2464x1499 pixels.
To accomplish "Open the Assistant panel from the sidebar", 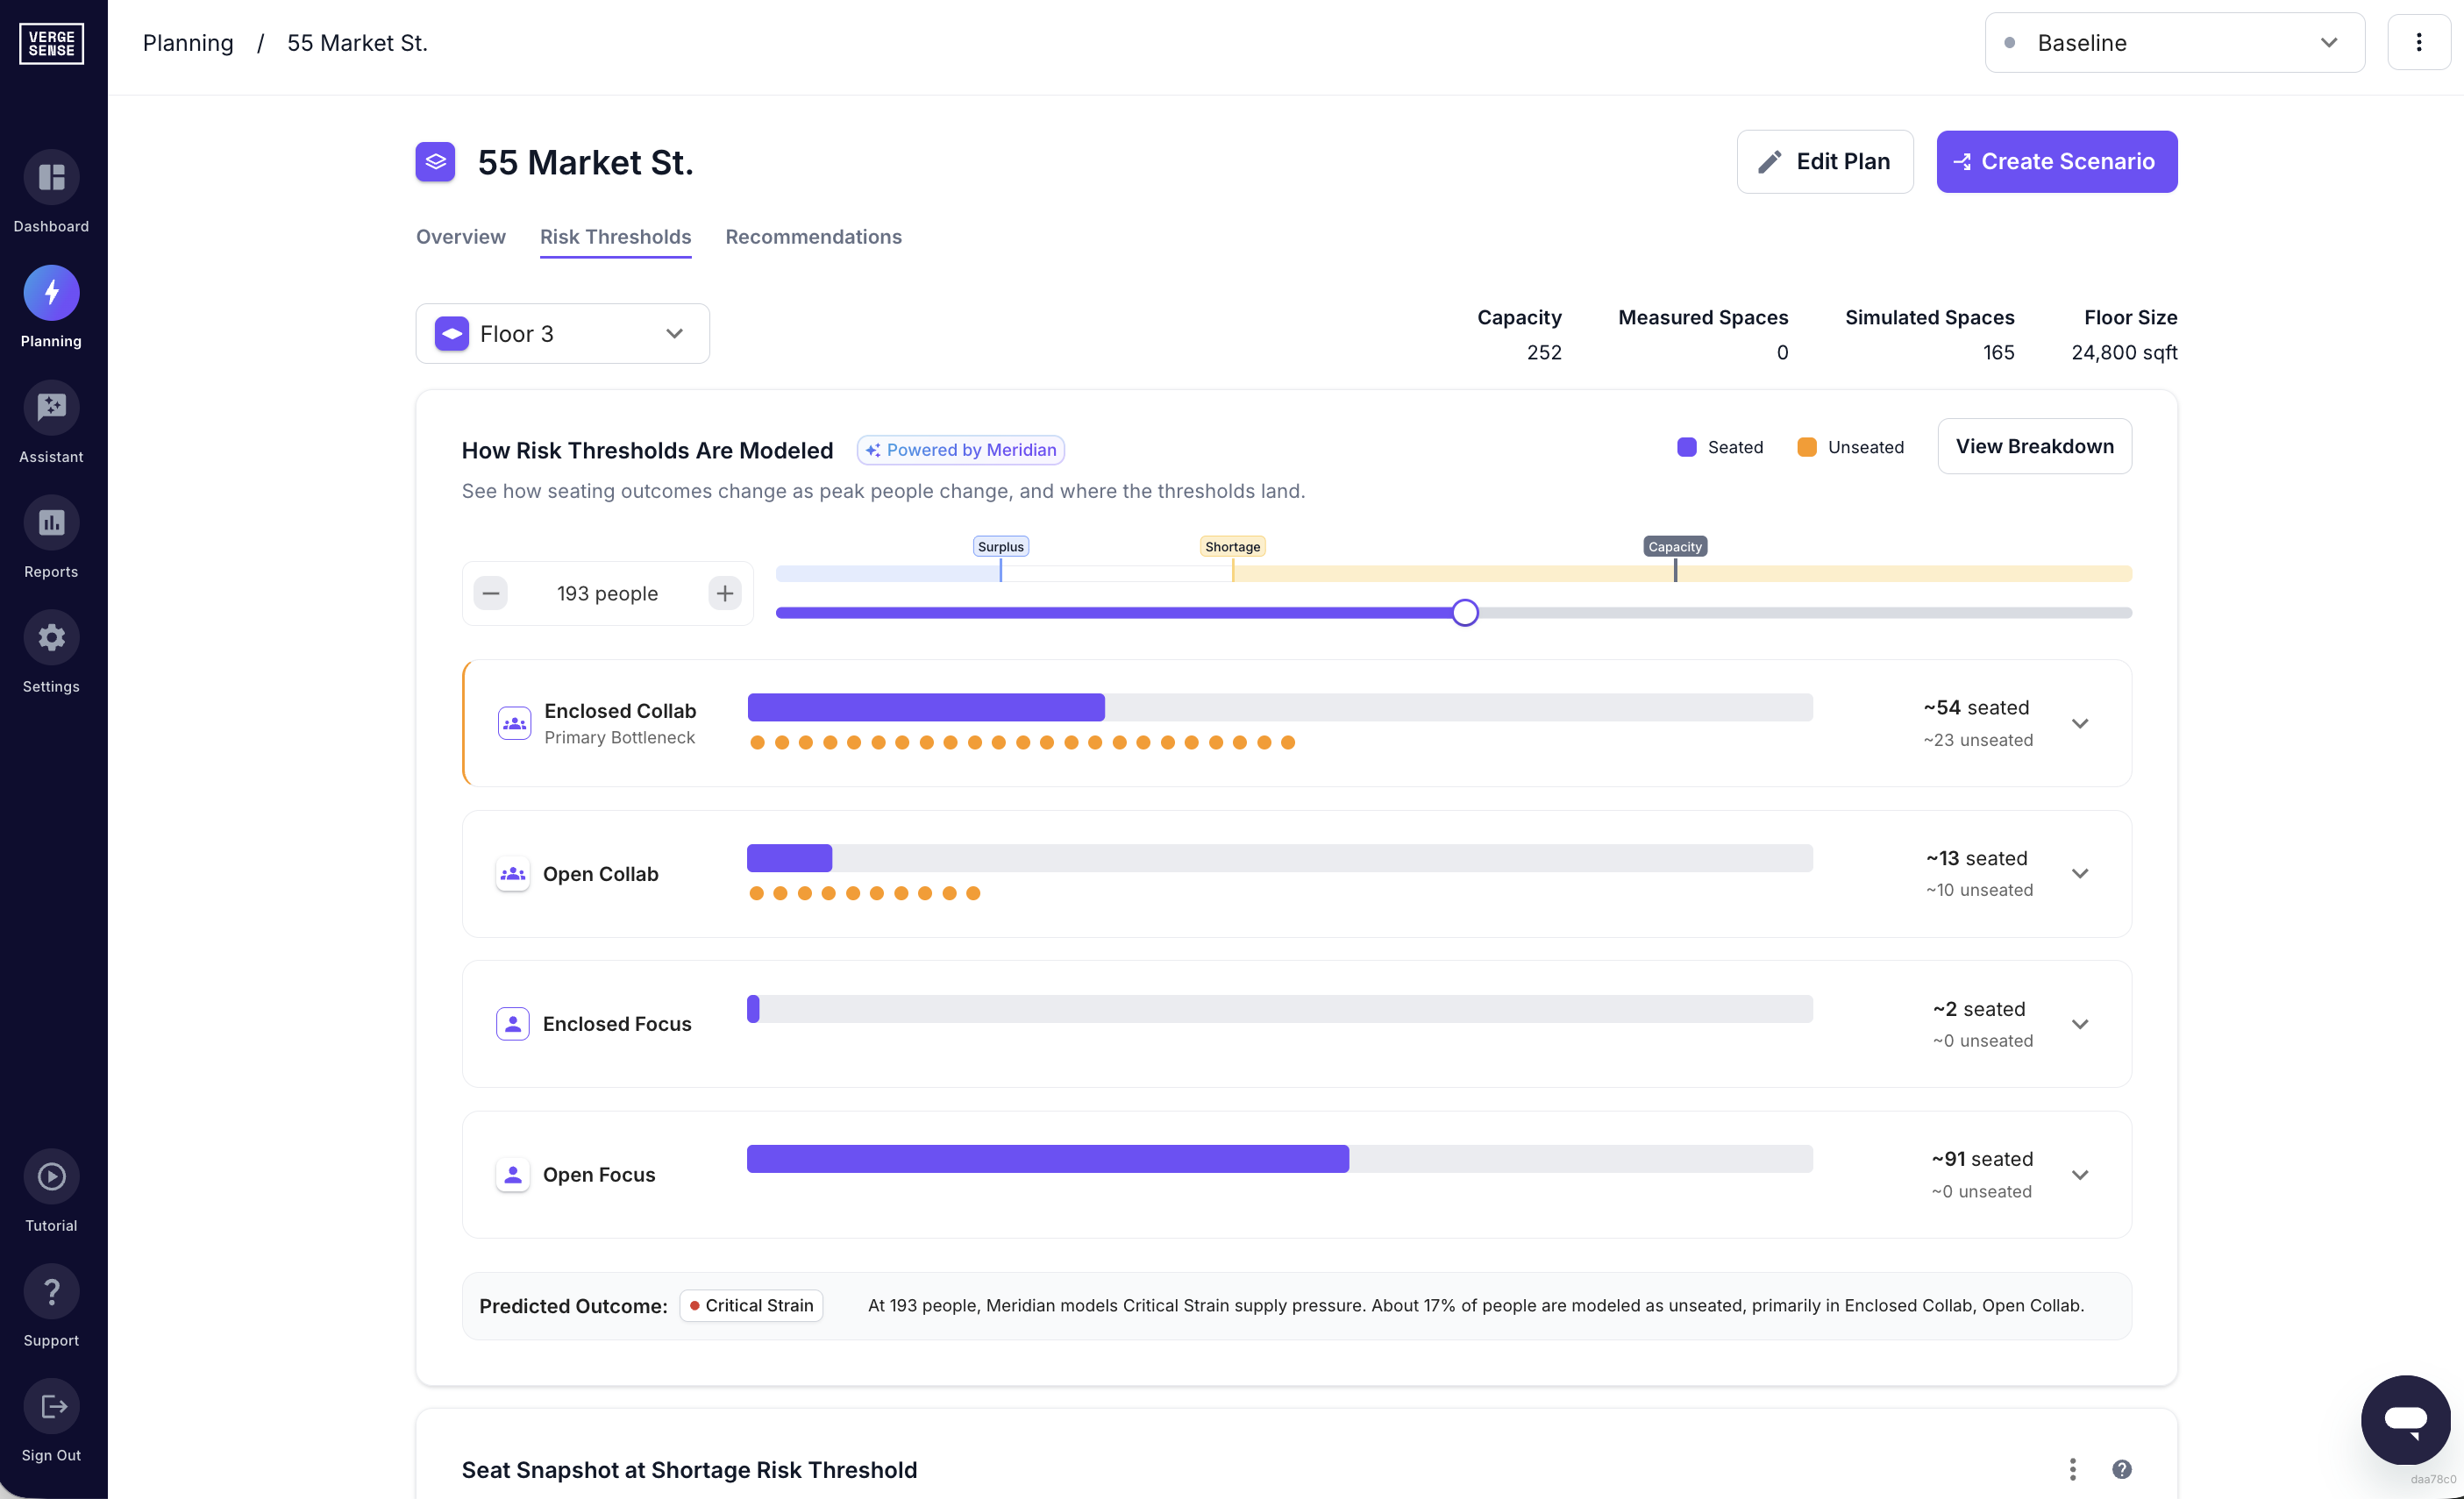I will tap(51, 407).
